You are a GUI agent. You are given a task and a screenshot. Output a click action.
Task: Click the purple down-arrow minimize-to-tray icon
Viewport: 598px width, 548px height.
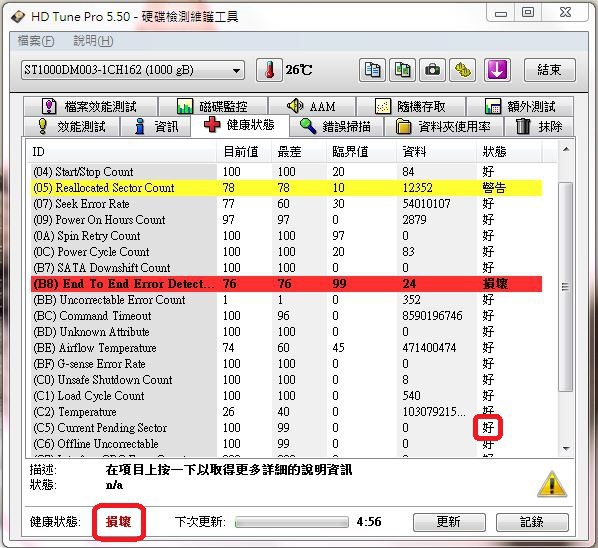pos(497,70)
